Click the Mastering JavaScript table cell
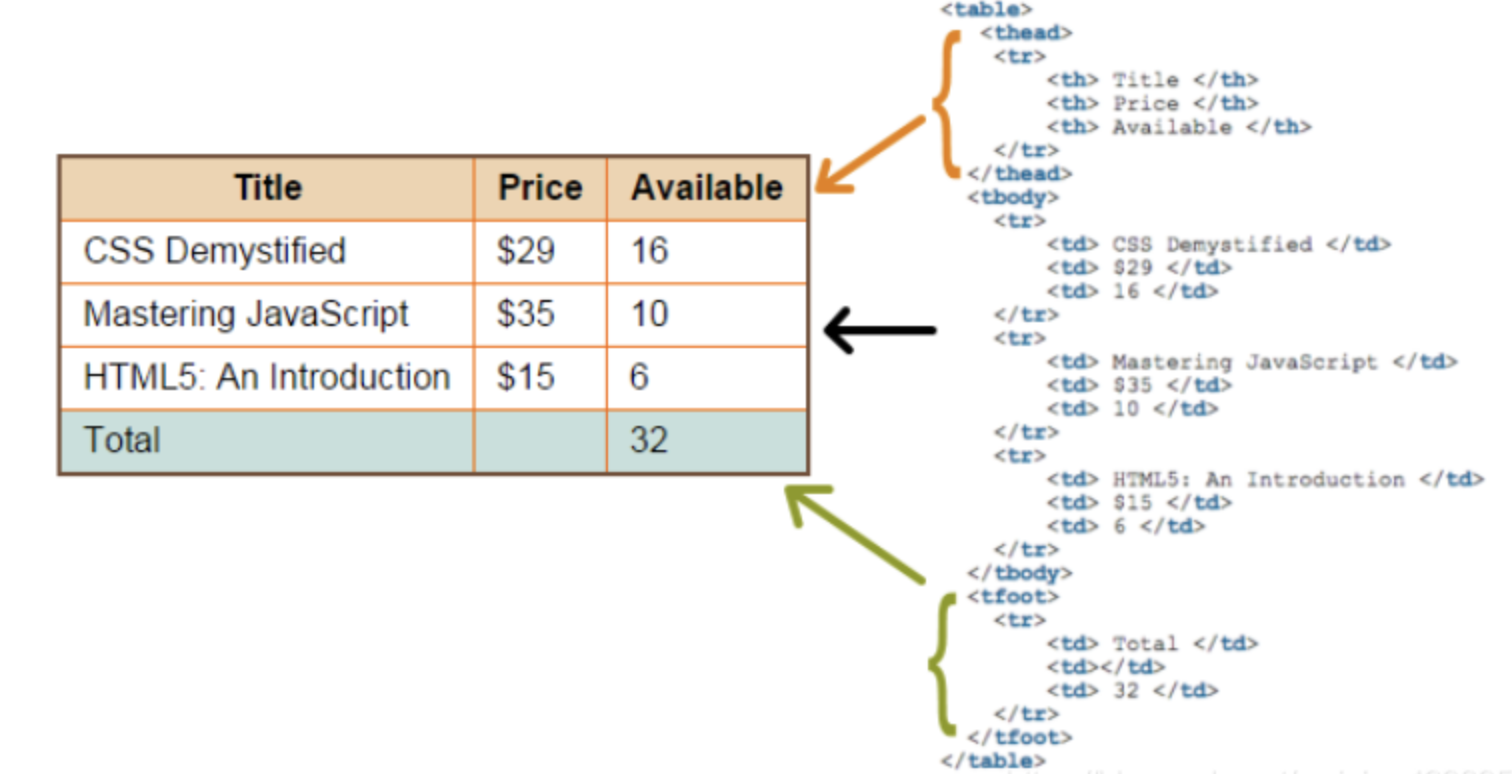The width and height of the screenshot is (1512, 774). (267, 315)
